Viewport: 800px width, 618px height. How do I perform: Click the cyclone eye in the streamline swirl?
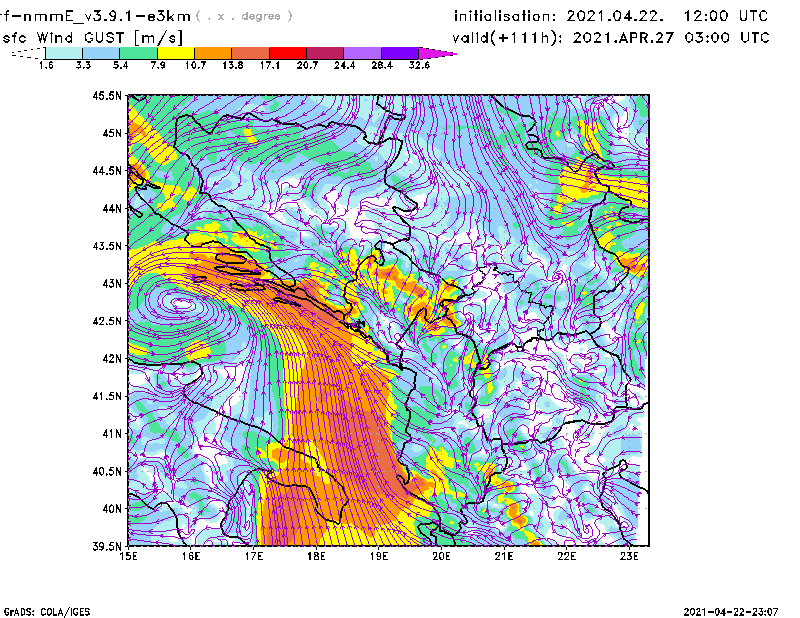pyautogui.click(x=182, y=304)
